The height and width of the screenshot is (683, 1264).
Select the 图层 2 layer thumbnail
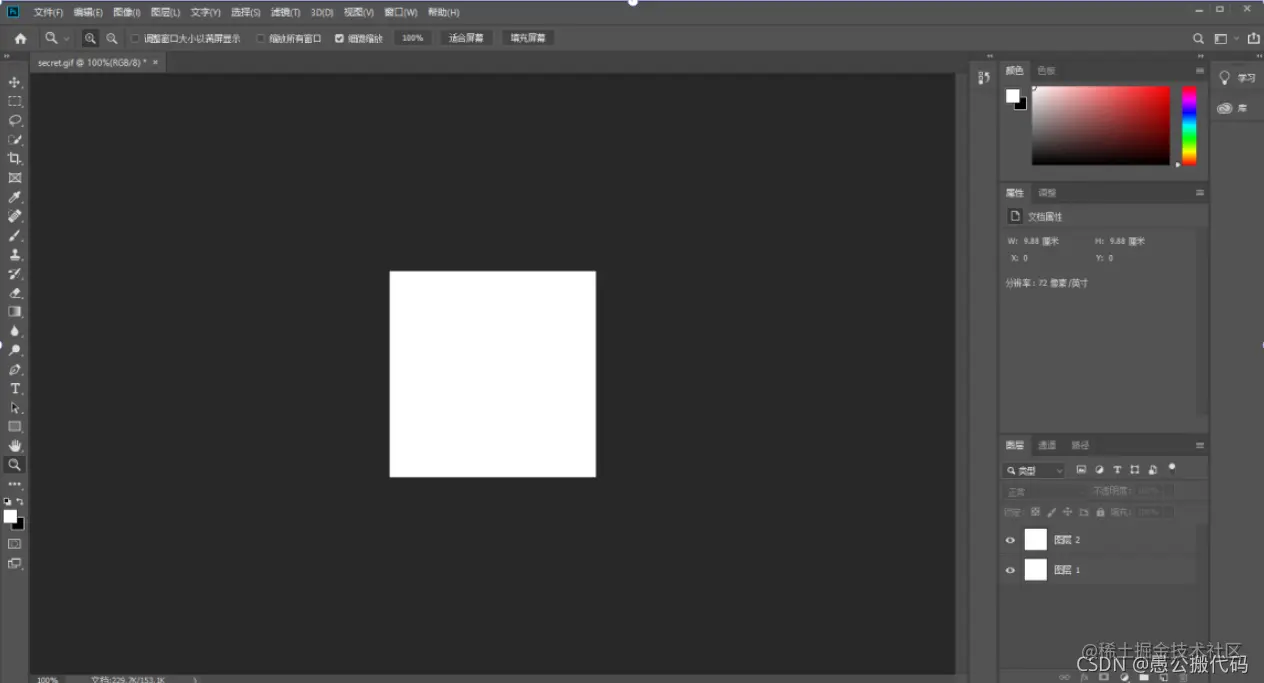pyautogui.click(x=1035, y=540)
